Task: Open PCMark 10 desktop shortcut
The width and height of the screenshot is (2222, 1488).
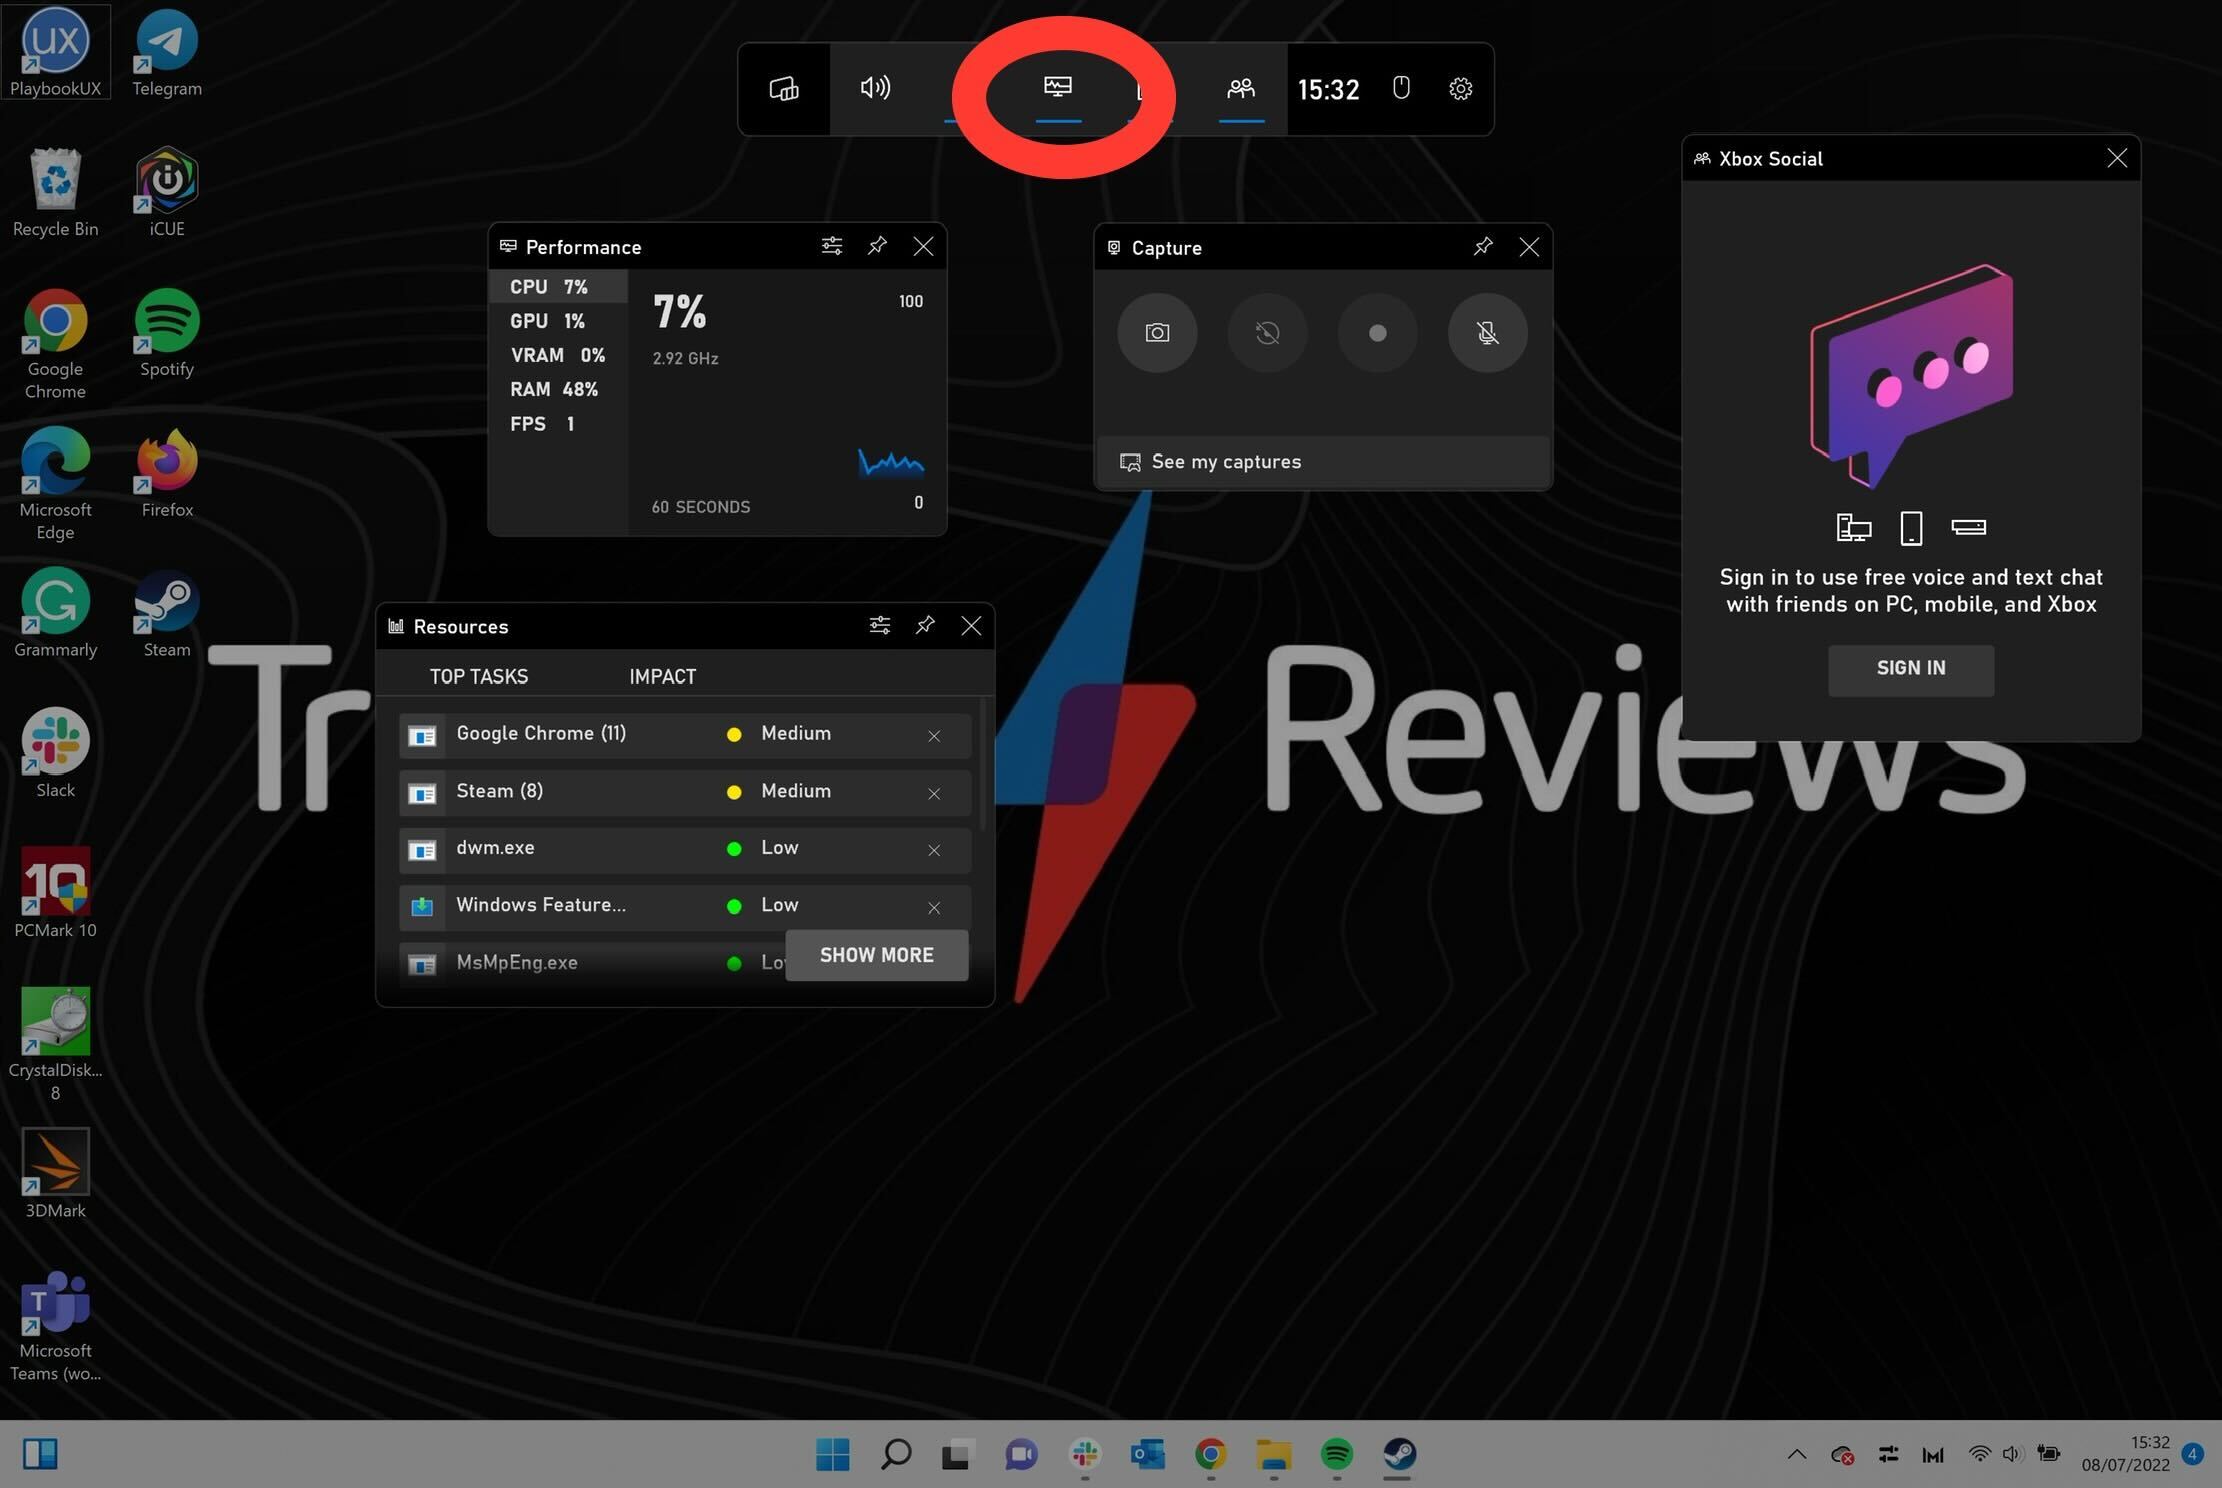Action: click(x=55, y=893)
